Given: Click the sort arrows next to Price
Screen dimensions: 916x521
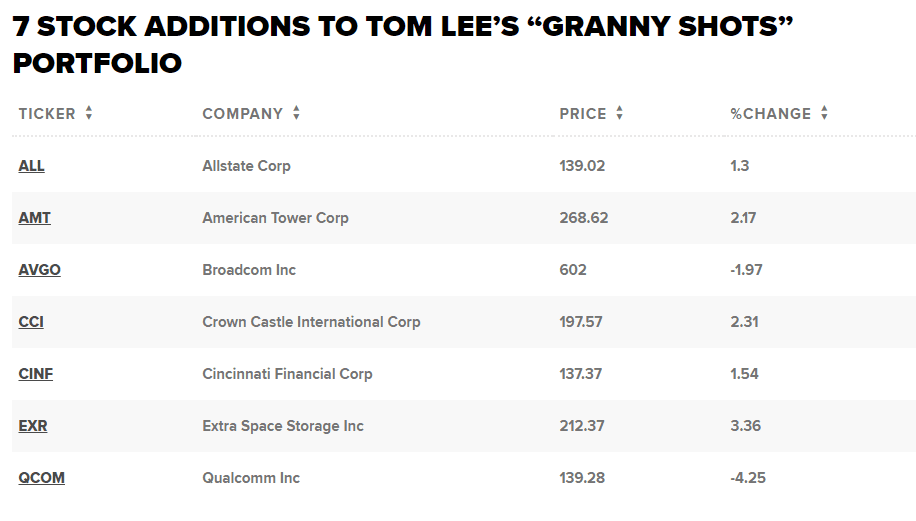Looking at the screenshot, I should (620, 114).
